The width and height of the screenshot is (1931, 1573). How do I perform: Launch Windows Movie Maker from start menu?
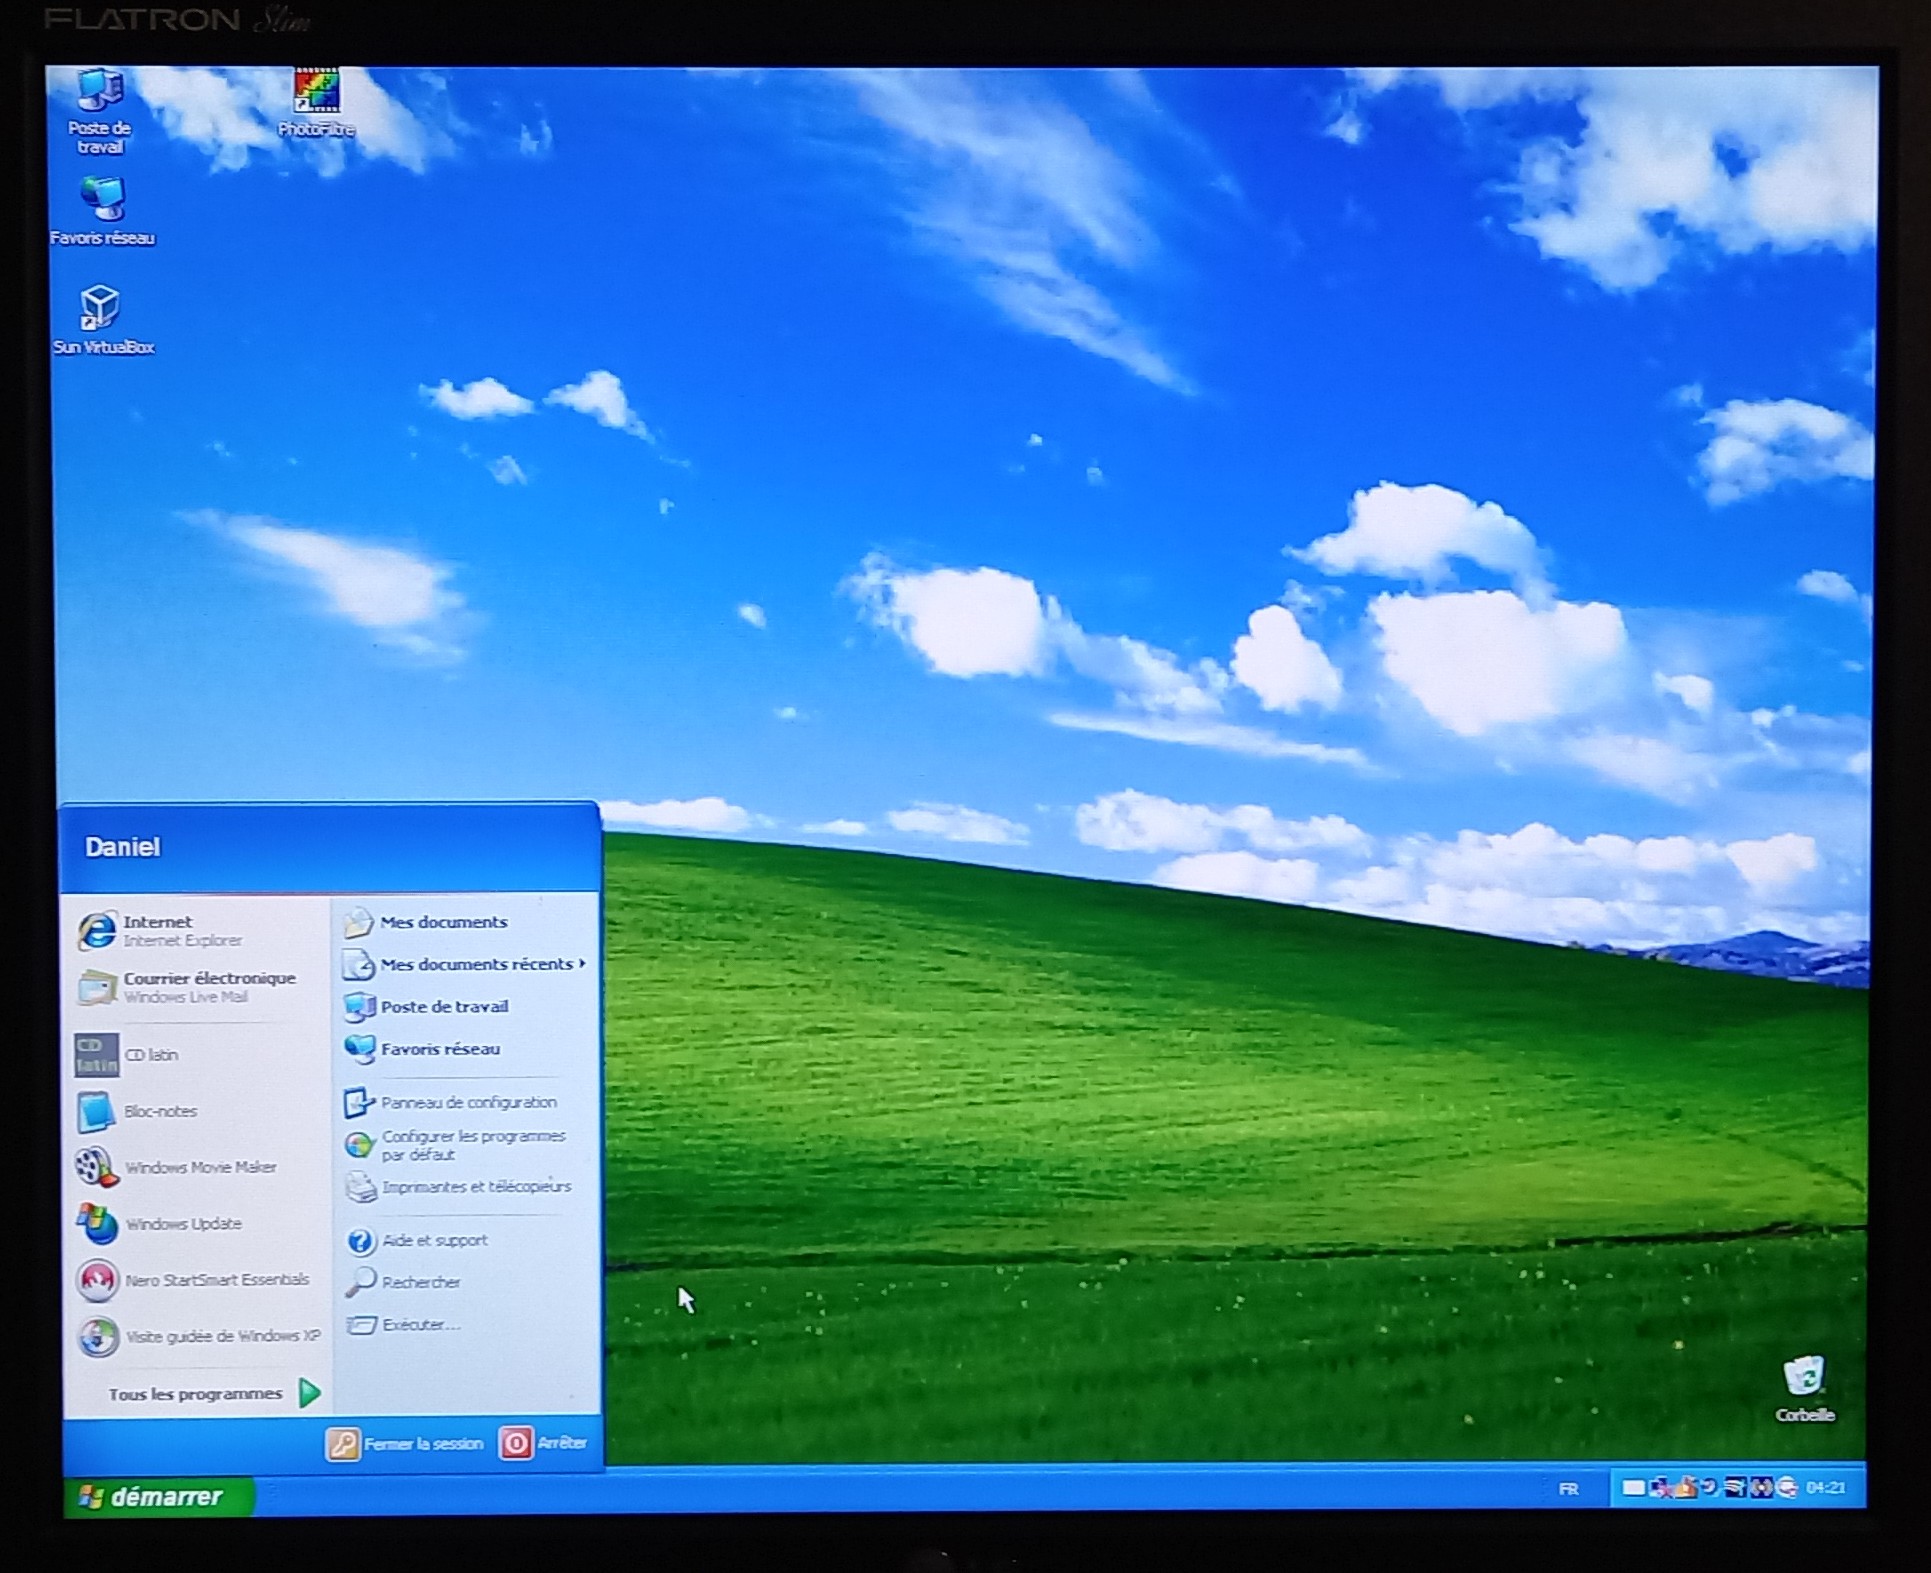[199, 1167]
